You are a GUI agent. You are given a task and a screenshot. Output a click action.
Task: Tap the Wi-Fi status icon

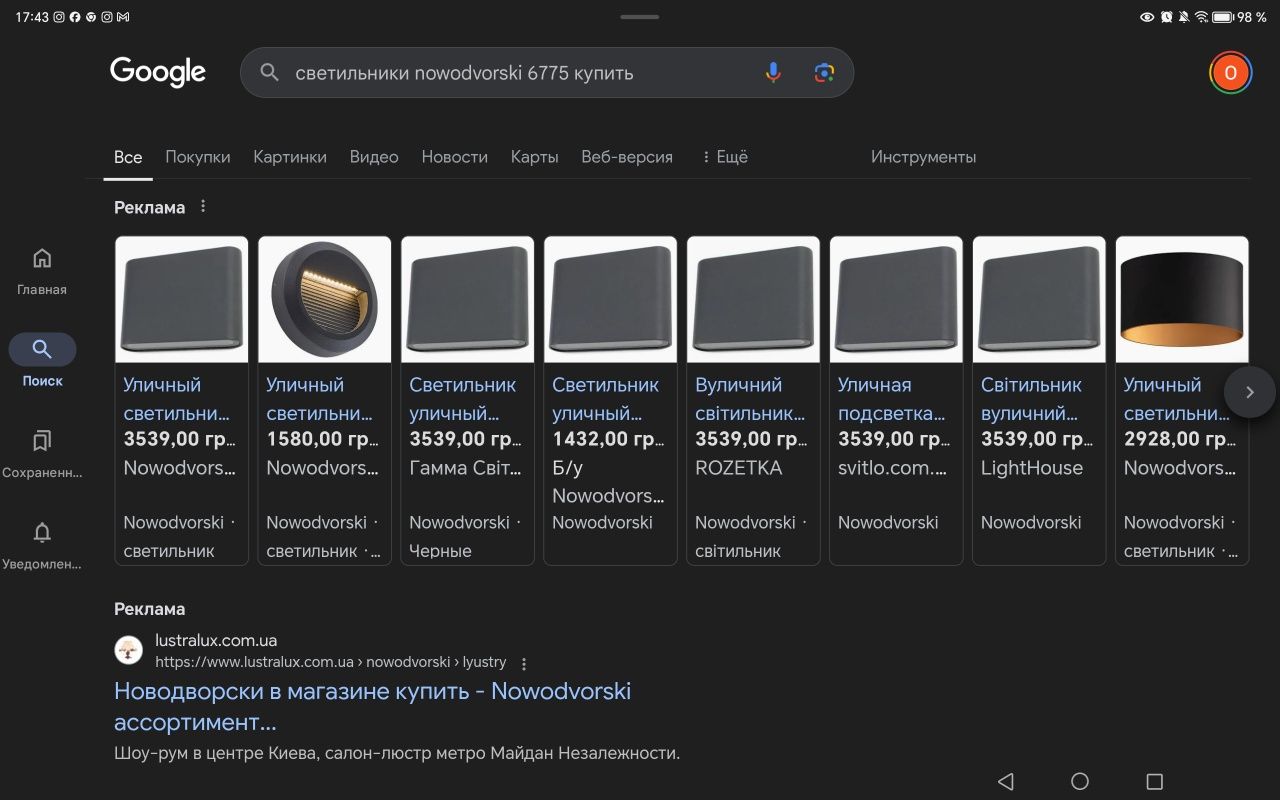click(x=1201, y=17)
